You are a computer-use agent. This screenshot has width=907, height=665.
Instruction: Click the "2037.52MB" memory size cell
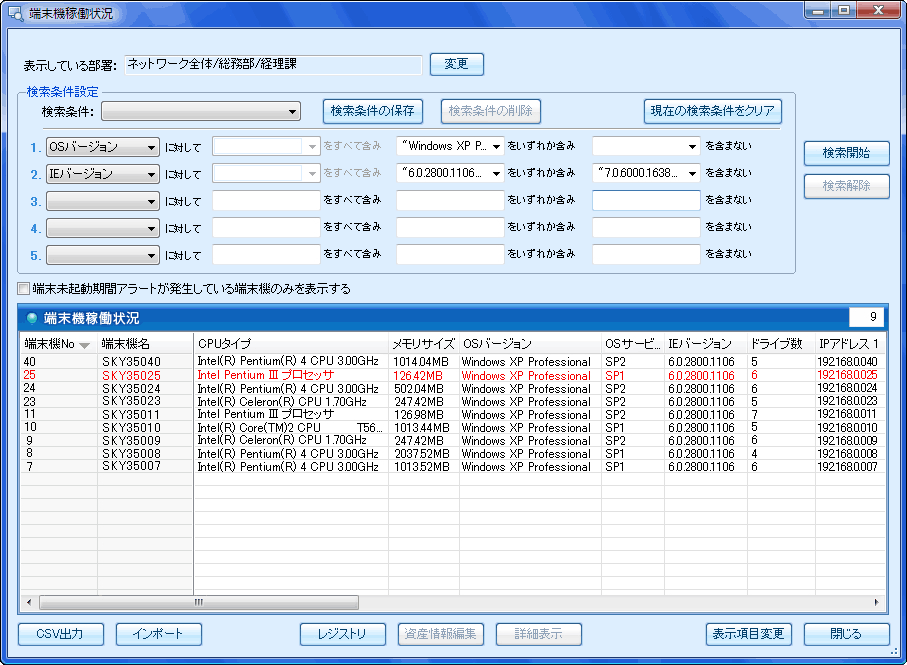(422, 454)
